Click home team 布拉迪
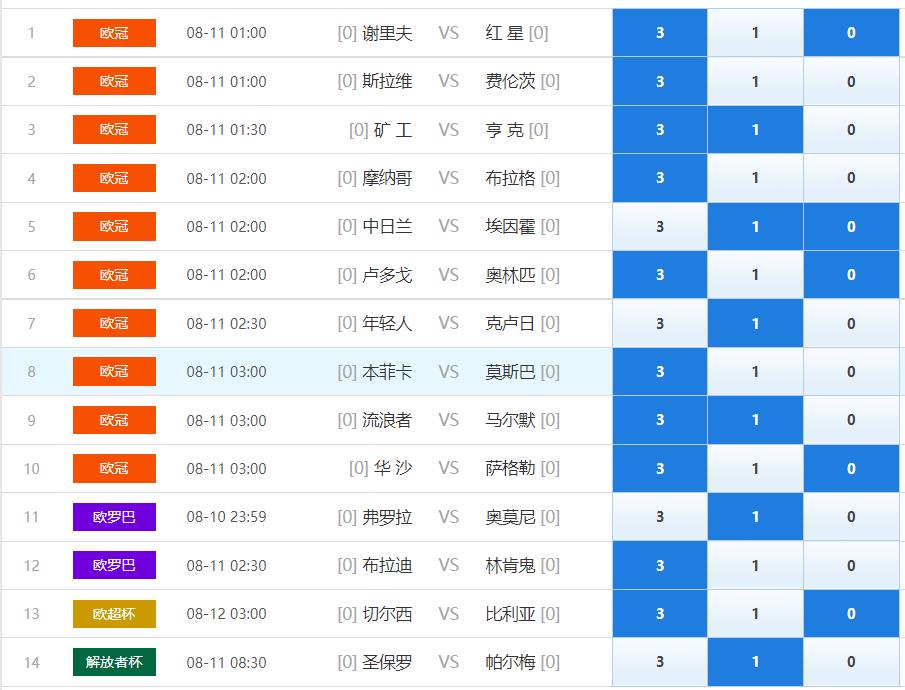This screenshot has width=905, height=690. click(x=387, y=565)
